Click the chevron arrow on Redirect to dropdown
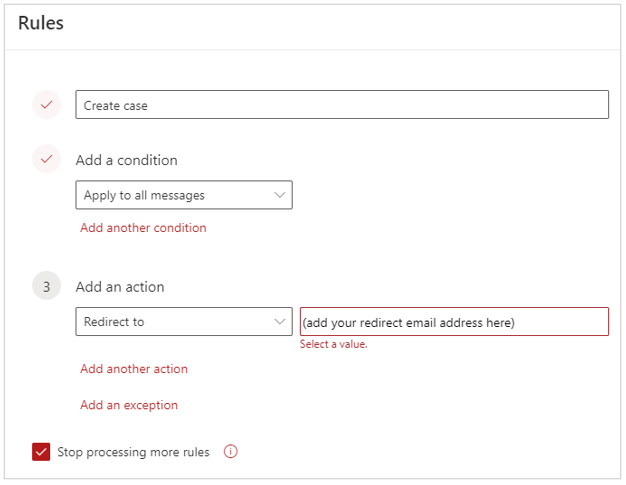This screenshot has width=626, height=485. click(x=280, y=322)
